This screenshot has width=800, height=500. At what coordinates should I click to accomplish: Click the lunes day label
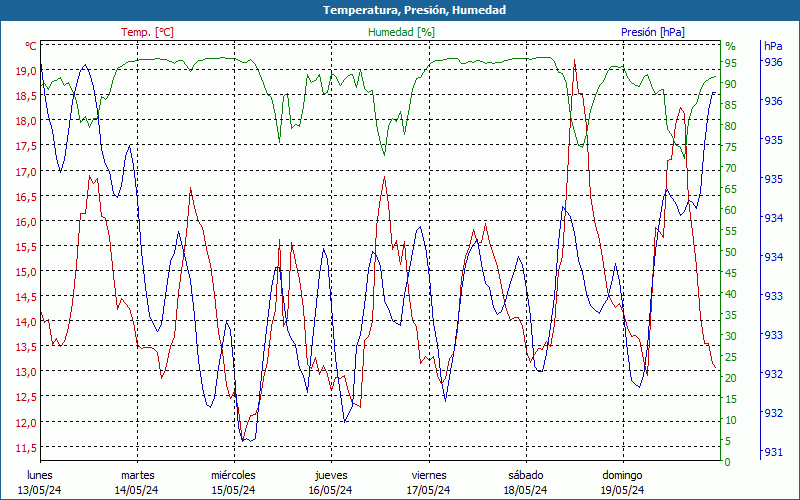pos(40,476)
